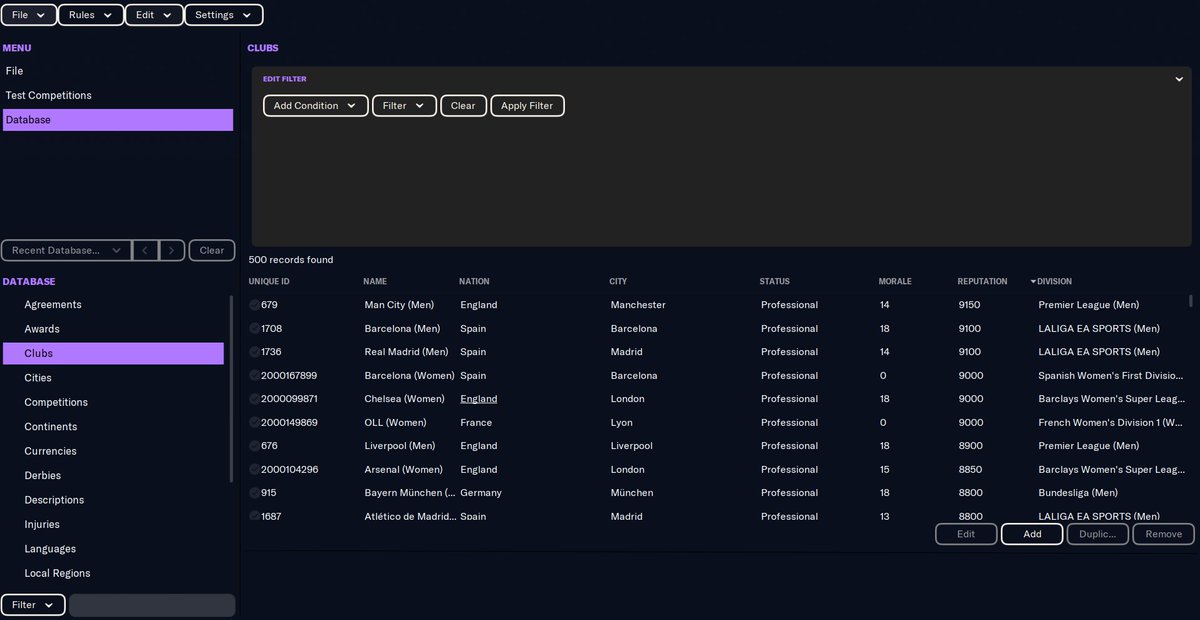Open Injuries in the Database list
The height and width of the screenshot is (620, 1200).
coord(113,524)
